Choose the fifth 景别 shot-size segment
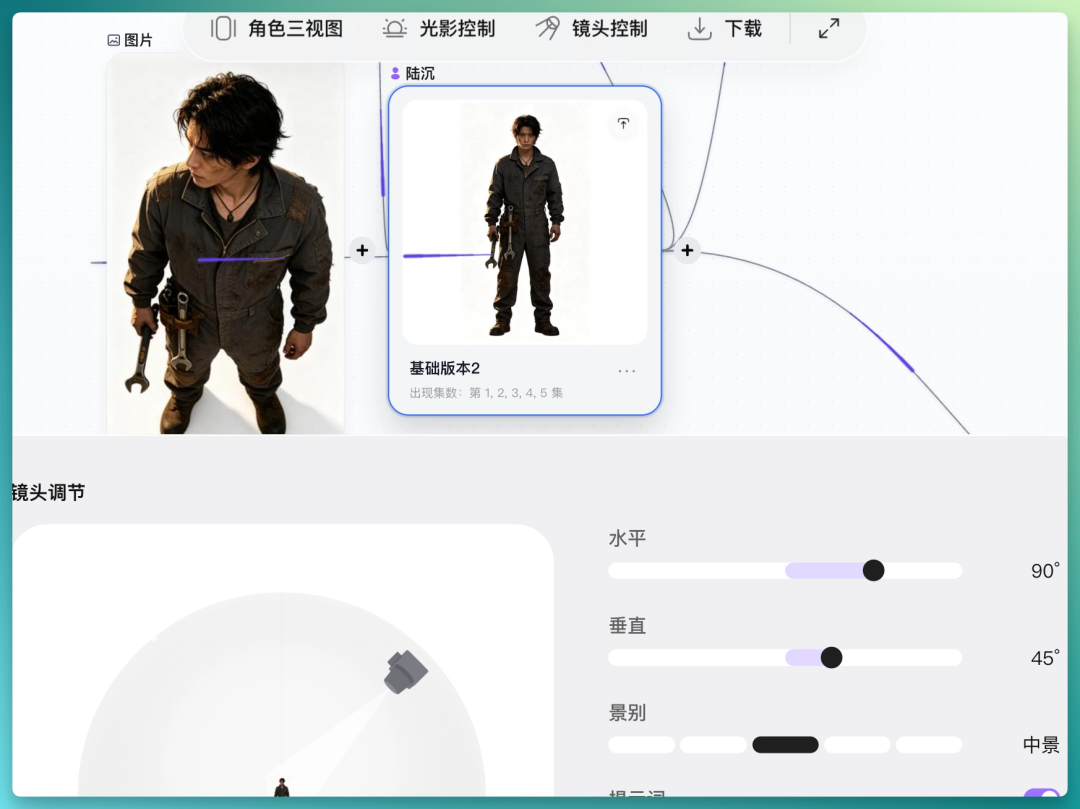This screenshot has width=1080, height=809. pos(928,744)
